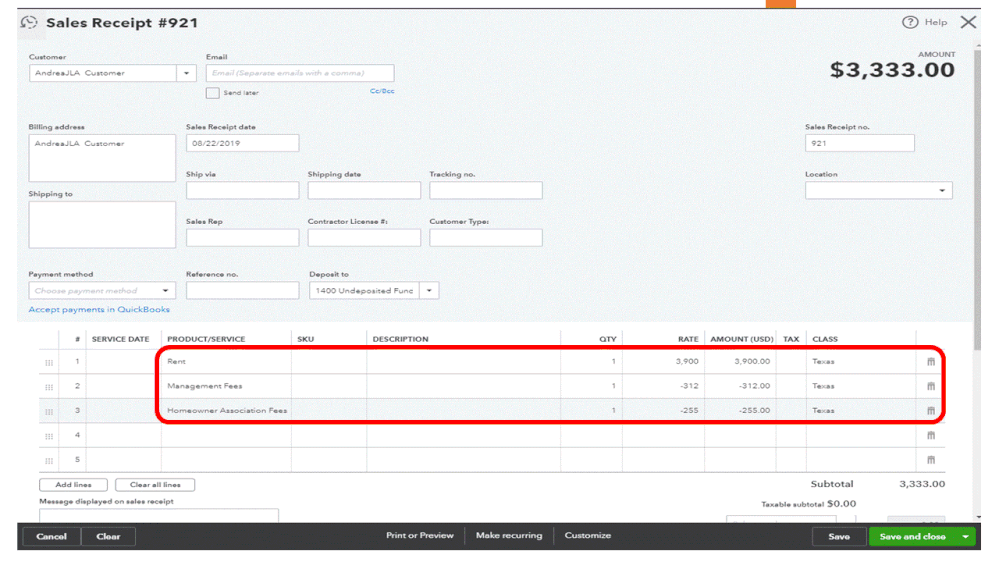Select Print or Preview
Screen dimensions: 999x562
point(420,535)
